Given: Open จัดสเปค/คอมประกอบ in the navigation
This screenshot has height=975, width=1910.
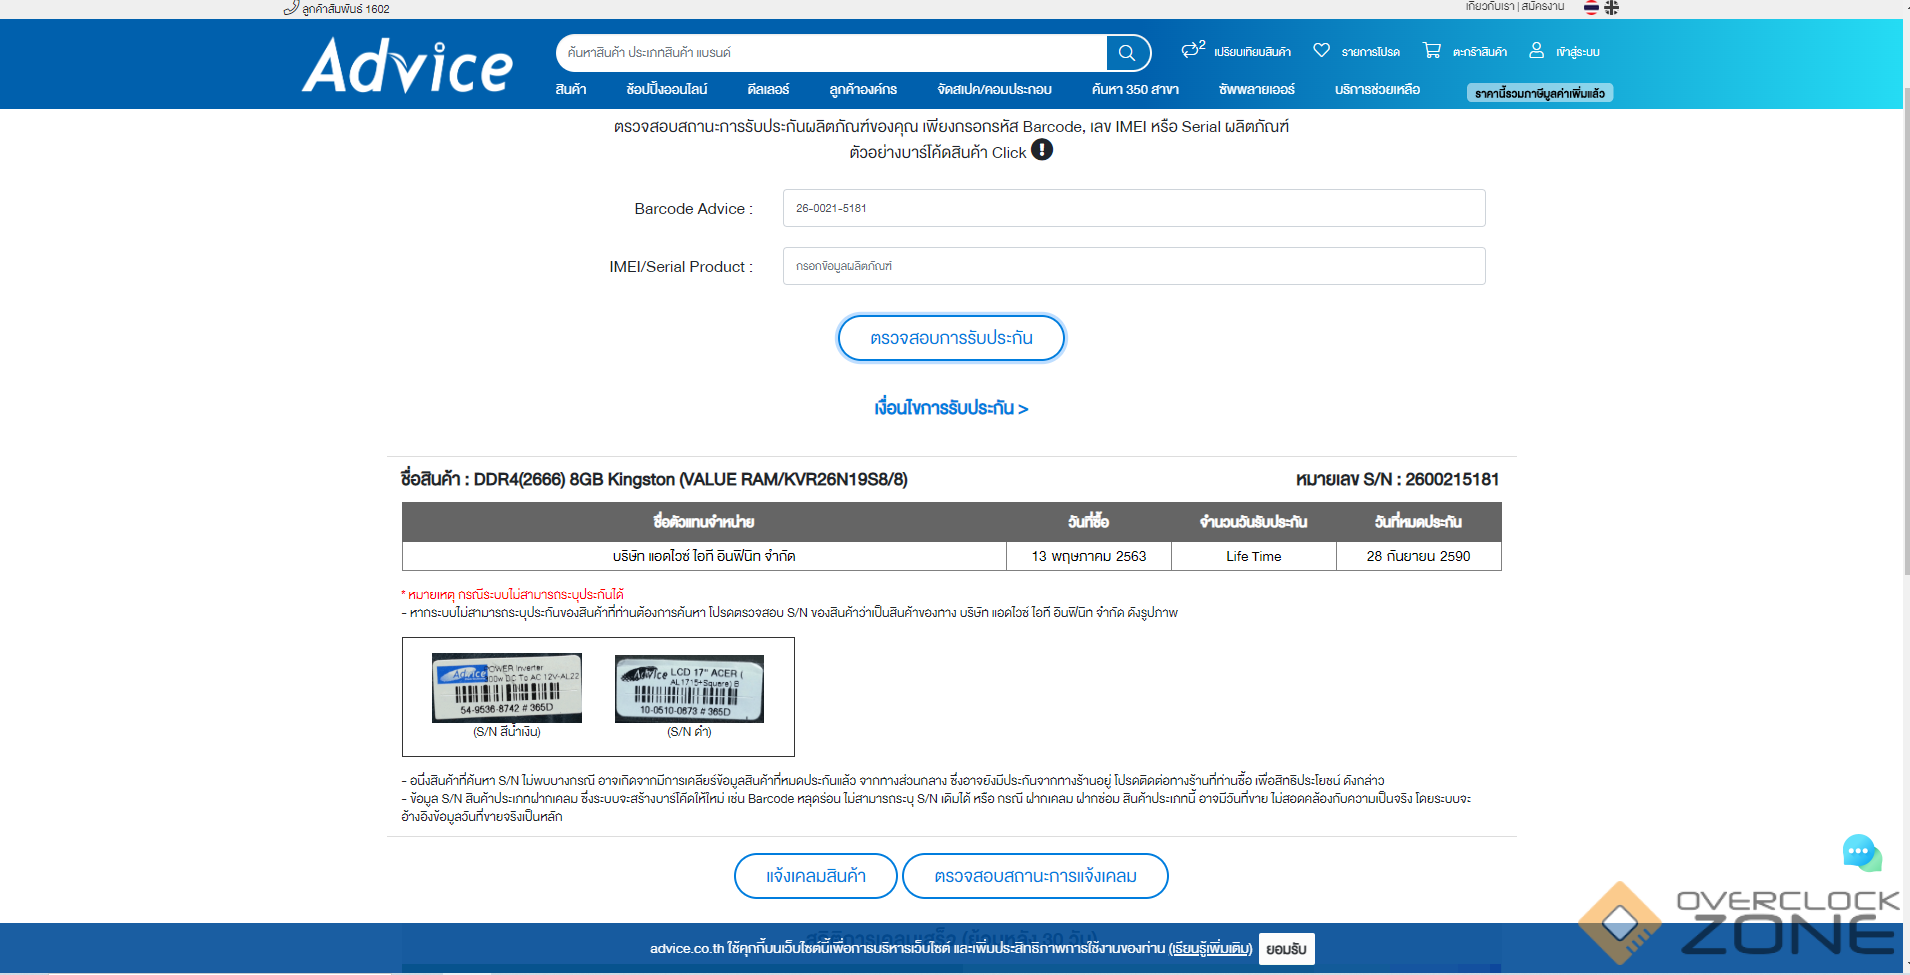Looking at the screenshot, I should (994, 89).
